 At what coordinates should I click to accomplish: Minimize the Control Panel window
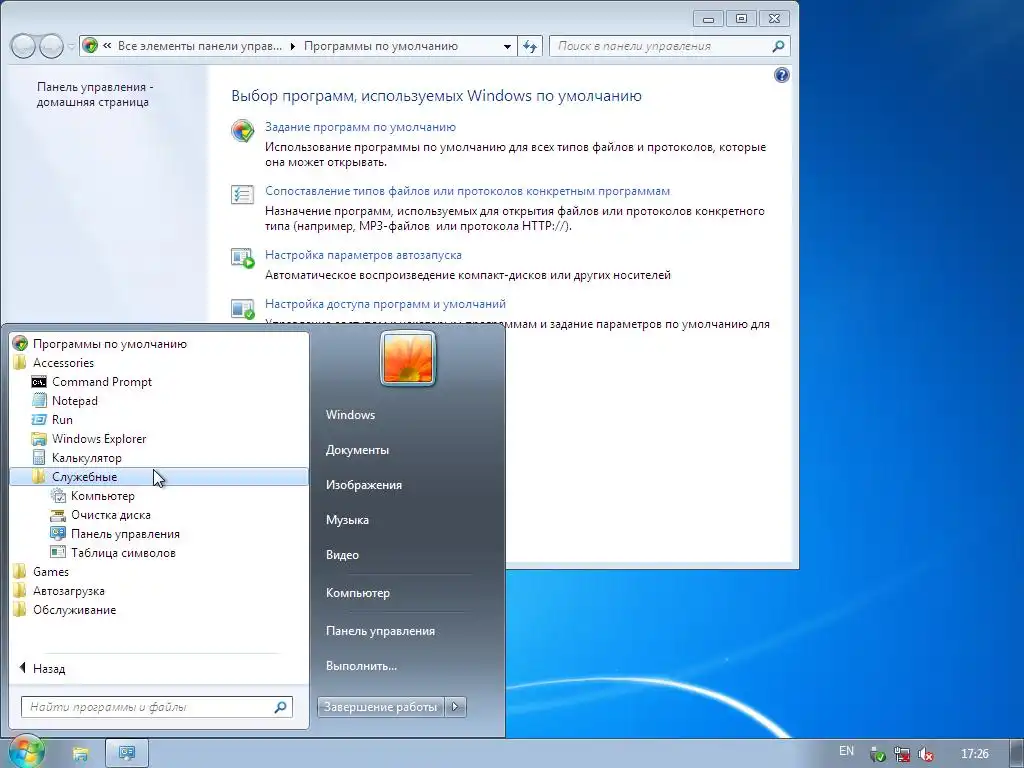click(x=709, y=18)
